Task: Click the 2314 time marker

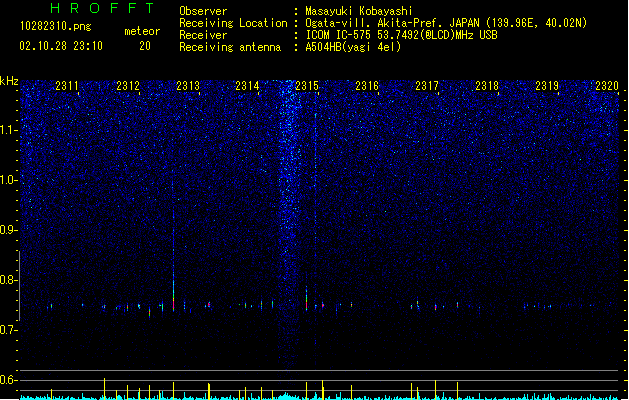Action: tap(247, 85)
